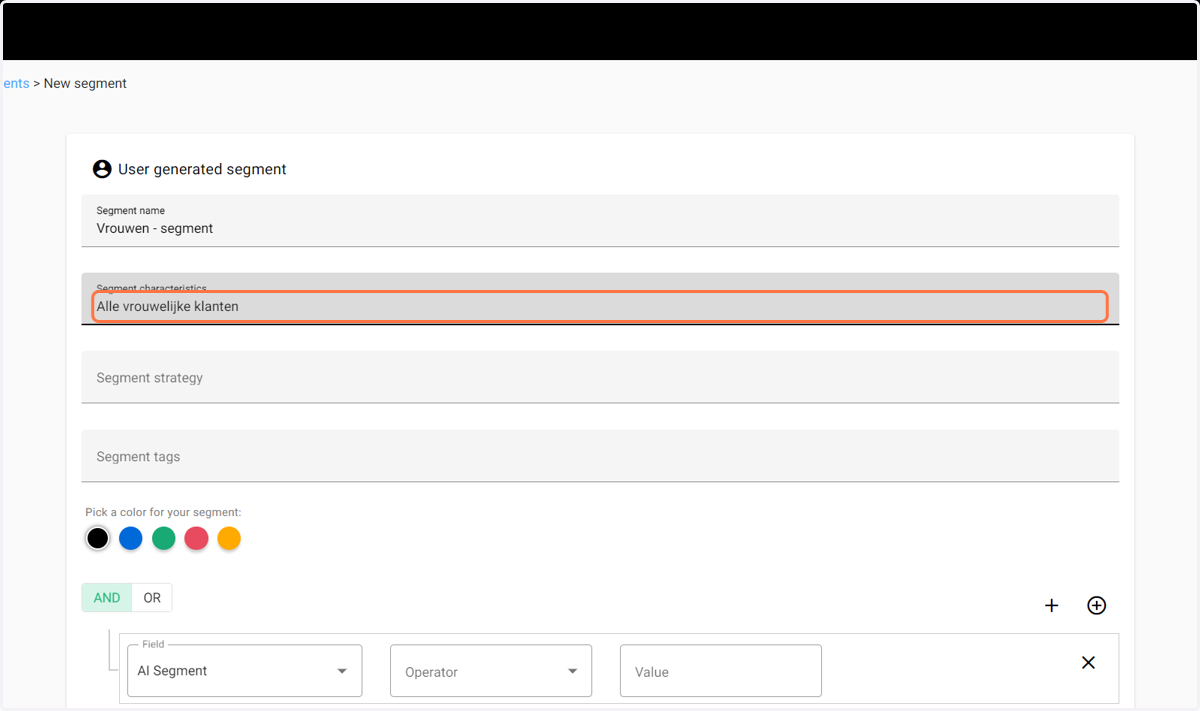Pick the orange segment color
Image resolution: width=1200 pixels, height=711 pixels.
[x=229, y=538]
